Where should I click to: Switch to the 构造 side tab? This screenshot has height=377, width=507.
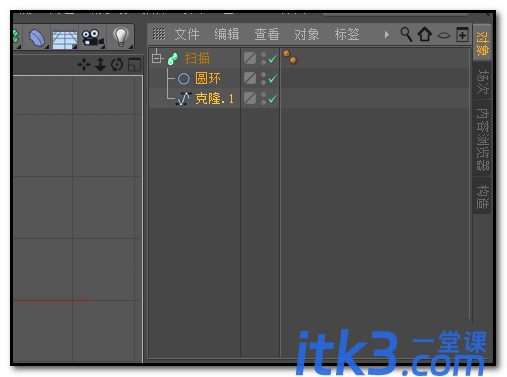(482, 197)
